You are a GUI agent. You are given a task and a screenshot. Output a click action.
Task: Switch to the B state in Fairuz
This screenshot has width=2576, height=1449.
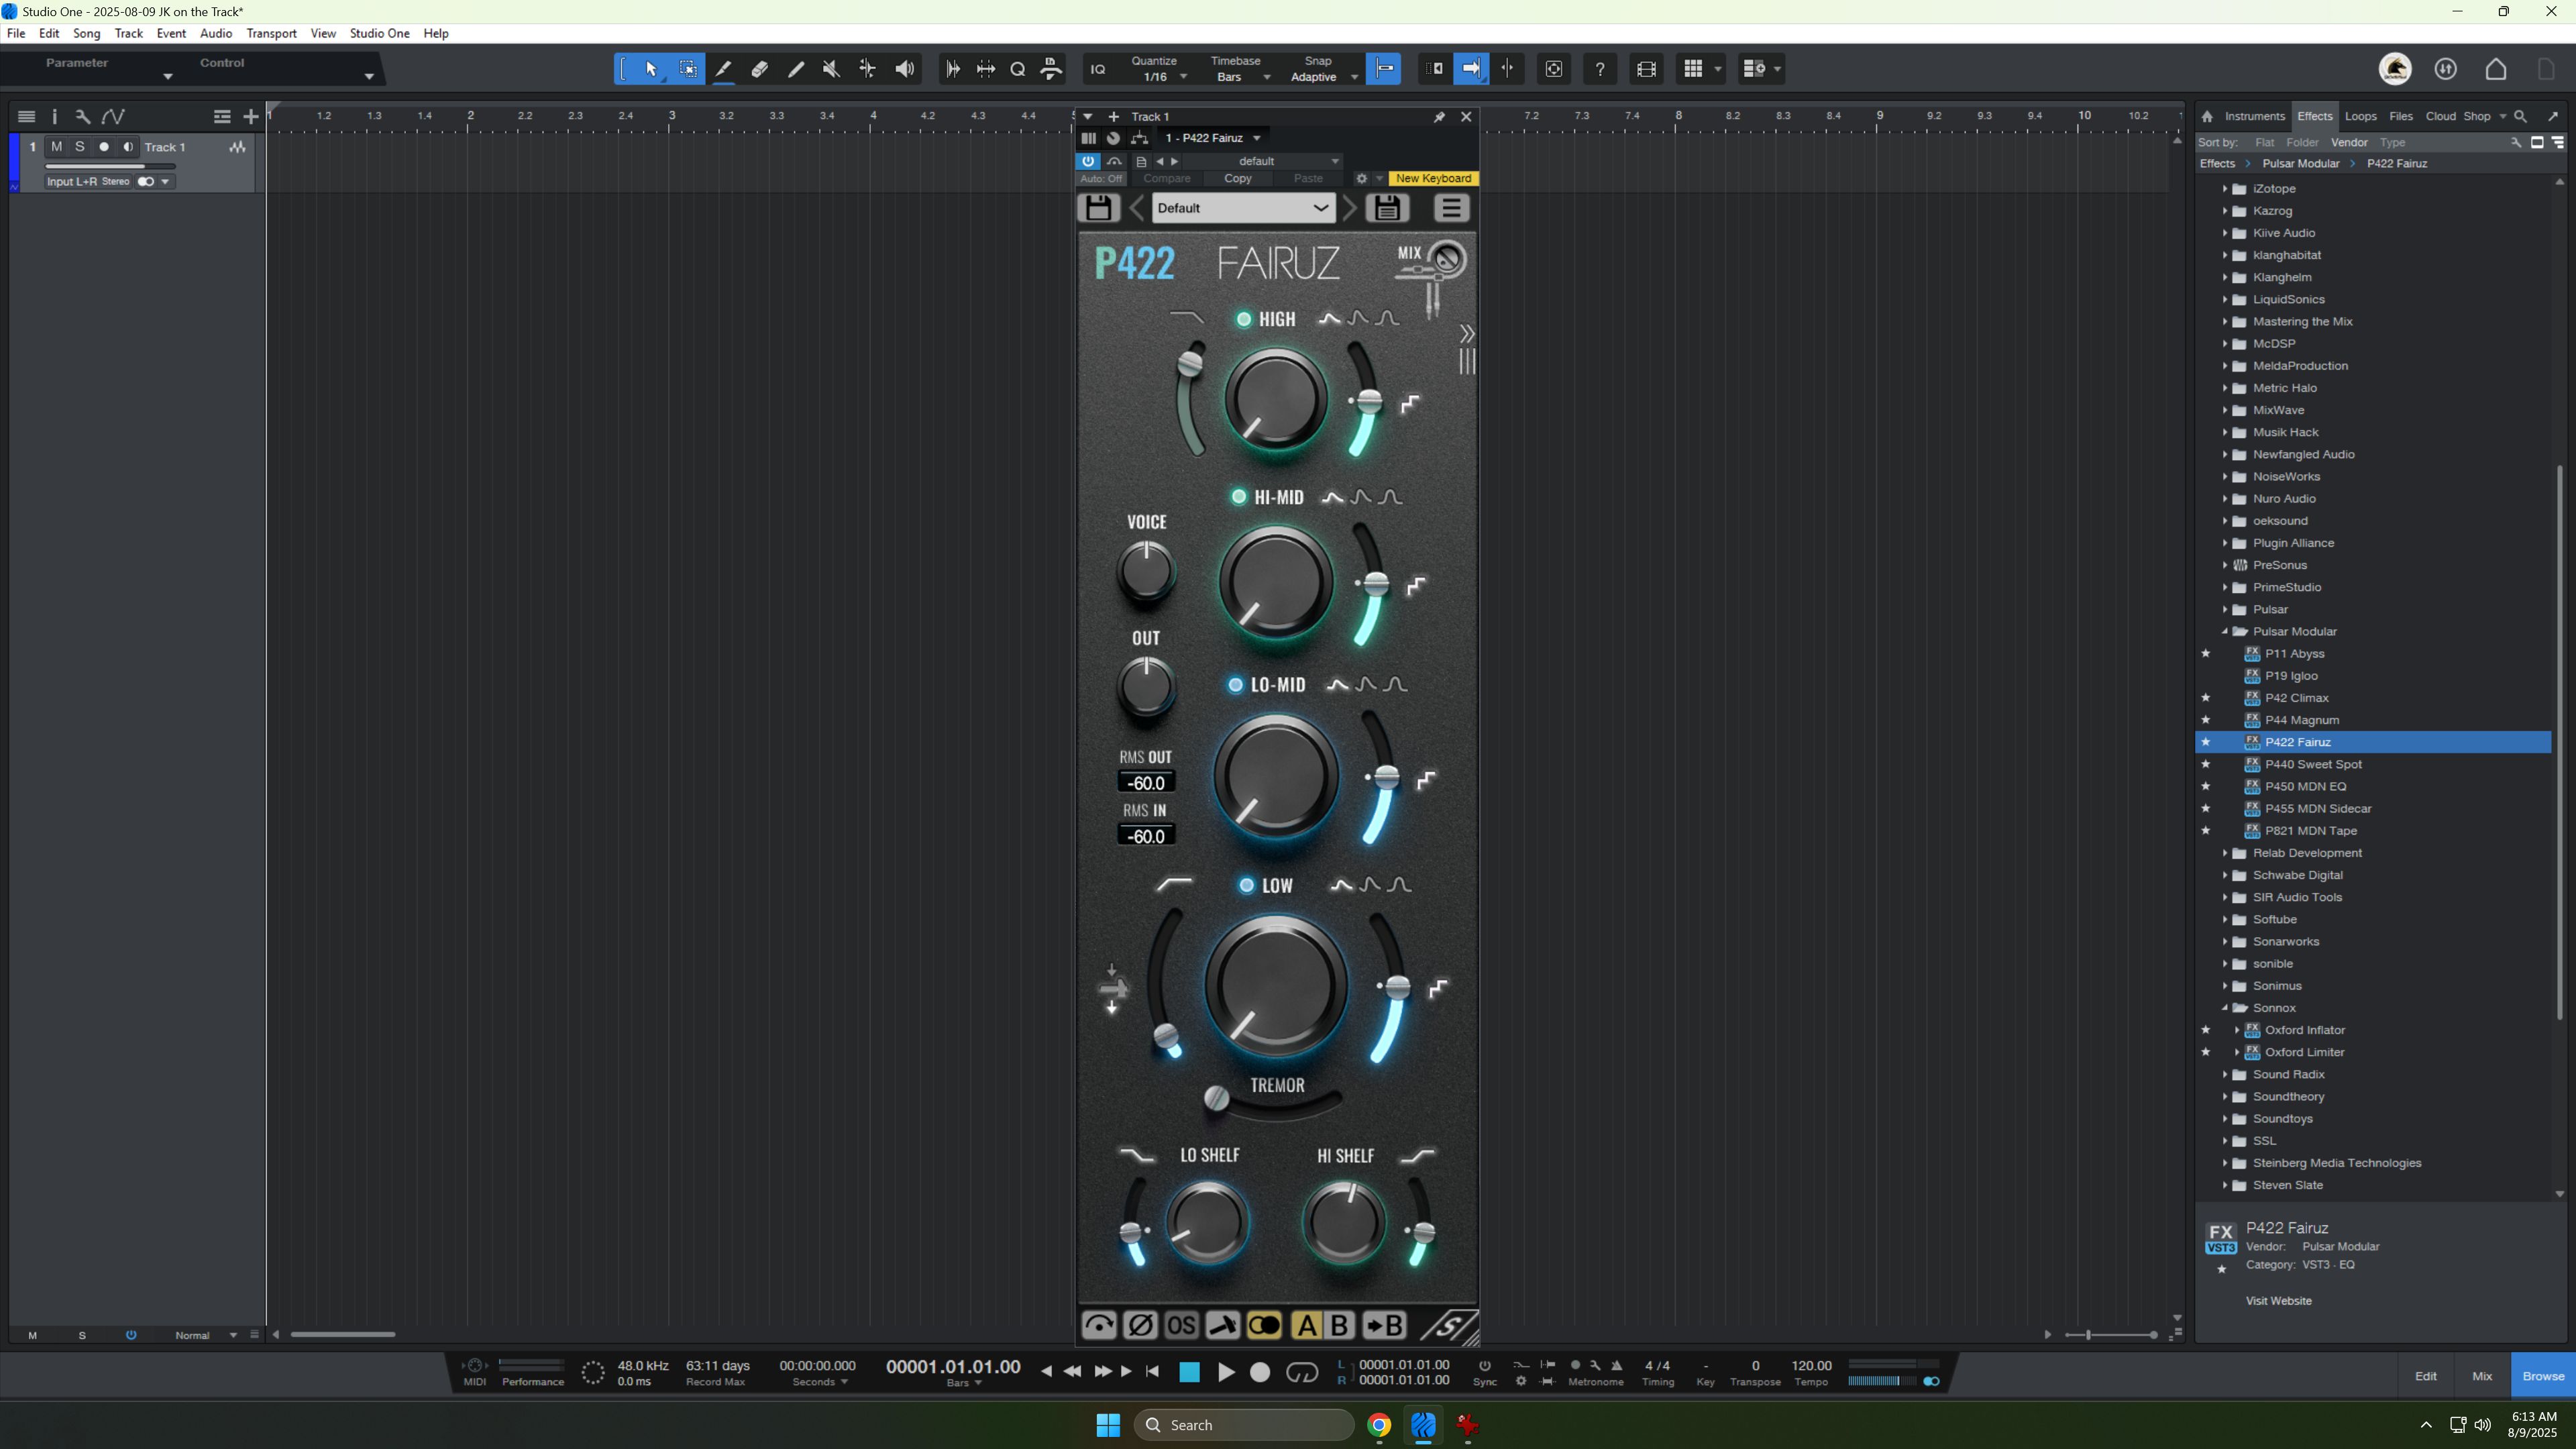point(1339,1326)
